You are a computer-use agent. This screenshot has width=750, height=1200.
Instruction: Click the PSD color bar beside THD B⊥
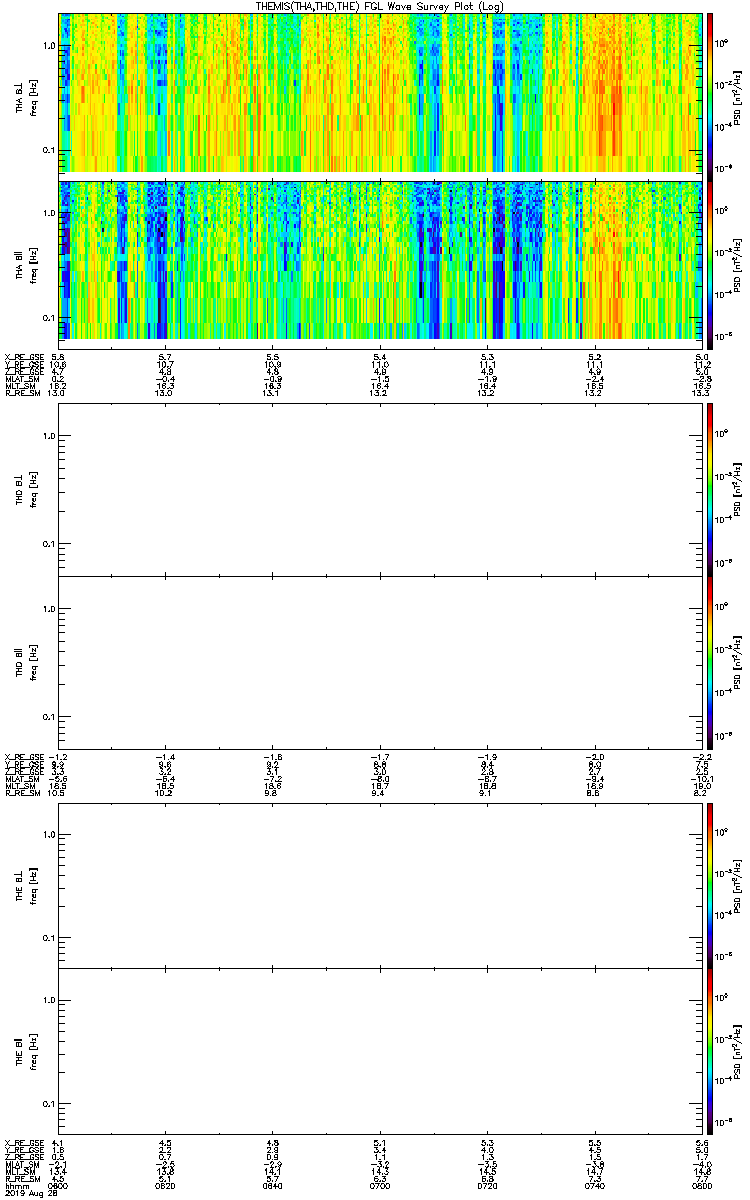click(710, 489)
